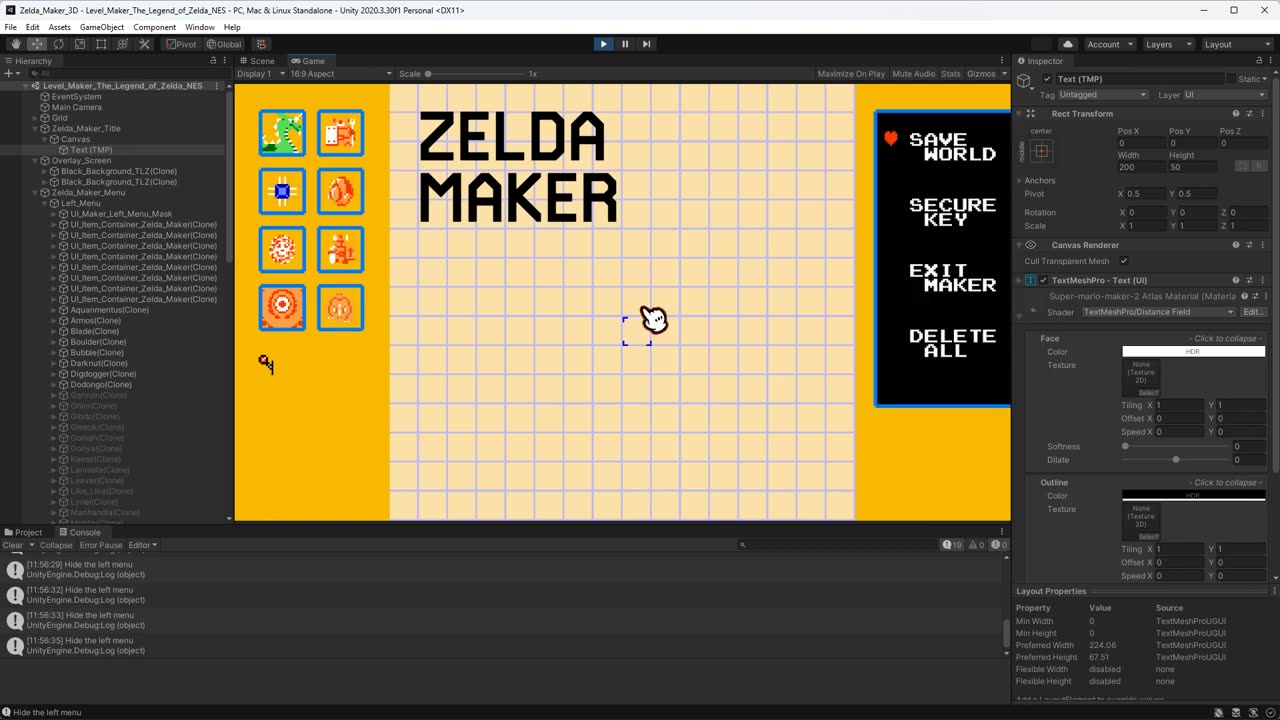Click the status bar bug debug icon
This screenshot has width=1280, height=720.
[x=1219, y=712]
